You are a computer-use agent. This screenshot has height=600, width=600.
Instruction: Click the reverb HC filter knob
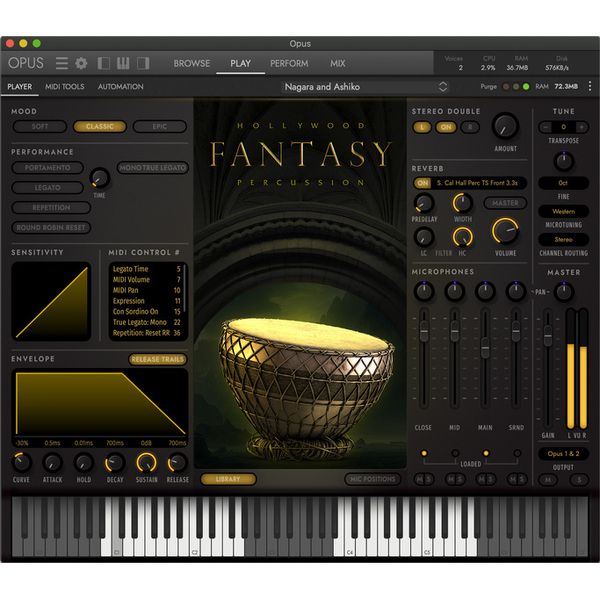tap(462, 237)
